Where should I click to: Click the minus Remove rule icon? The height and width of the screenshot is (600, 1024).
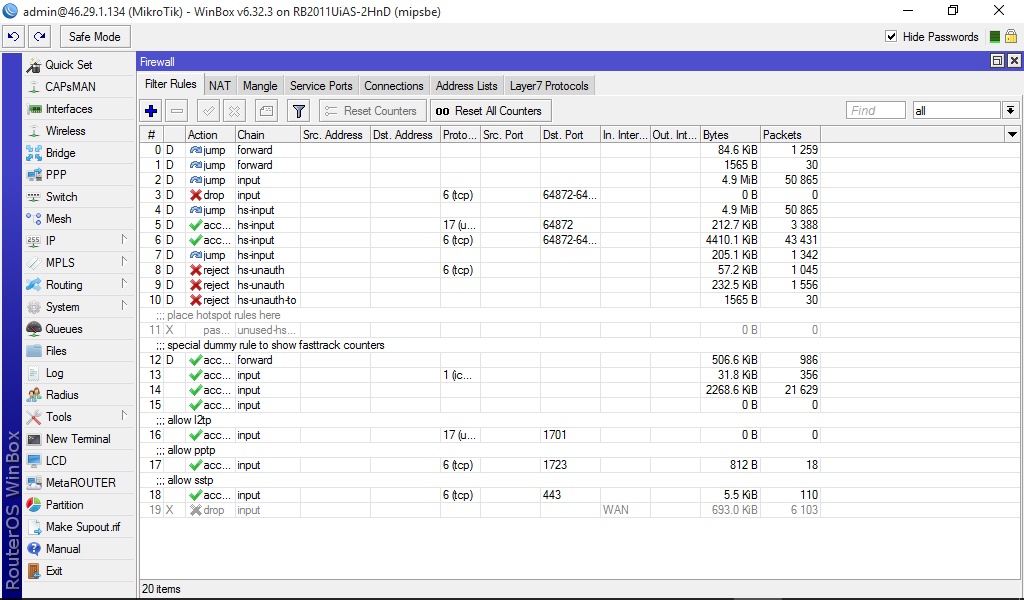tap(176, 111)
